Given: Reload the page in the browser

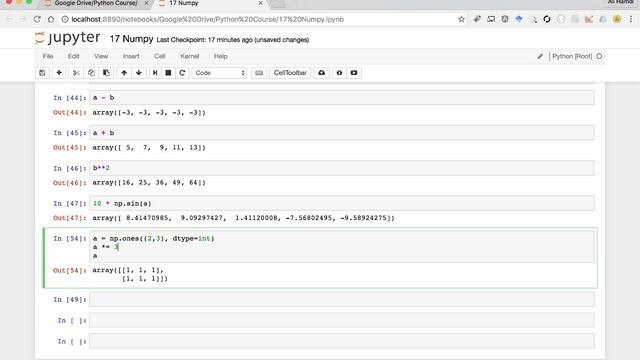Looking at the screenshot, I should pyautogui.click(x=37, y=19).
